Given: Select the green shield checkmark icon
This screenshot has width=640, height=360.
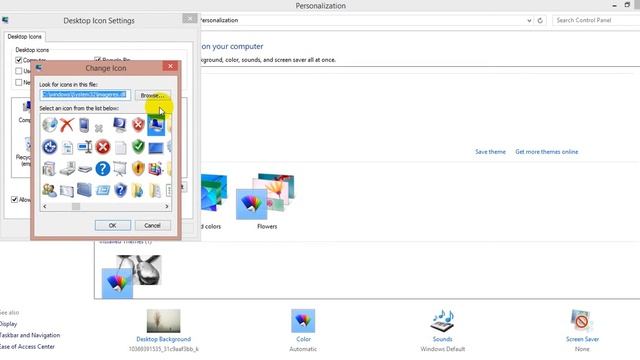Looking at the screenshot, I should [138, 147].
